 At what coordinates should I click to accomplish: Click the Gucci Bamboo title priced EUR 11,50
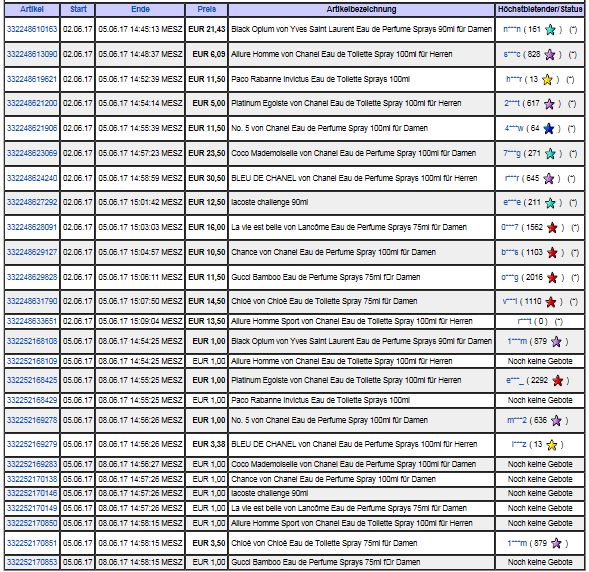coord(326,277)
